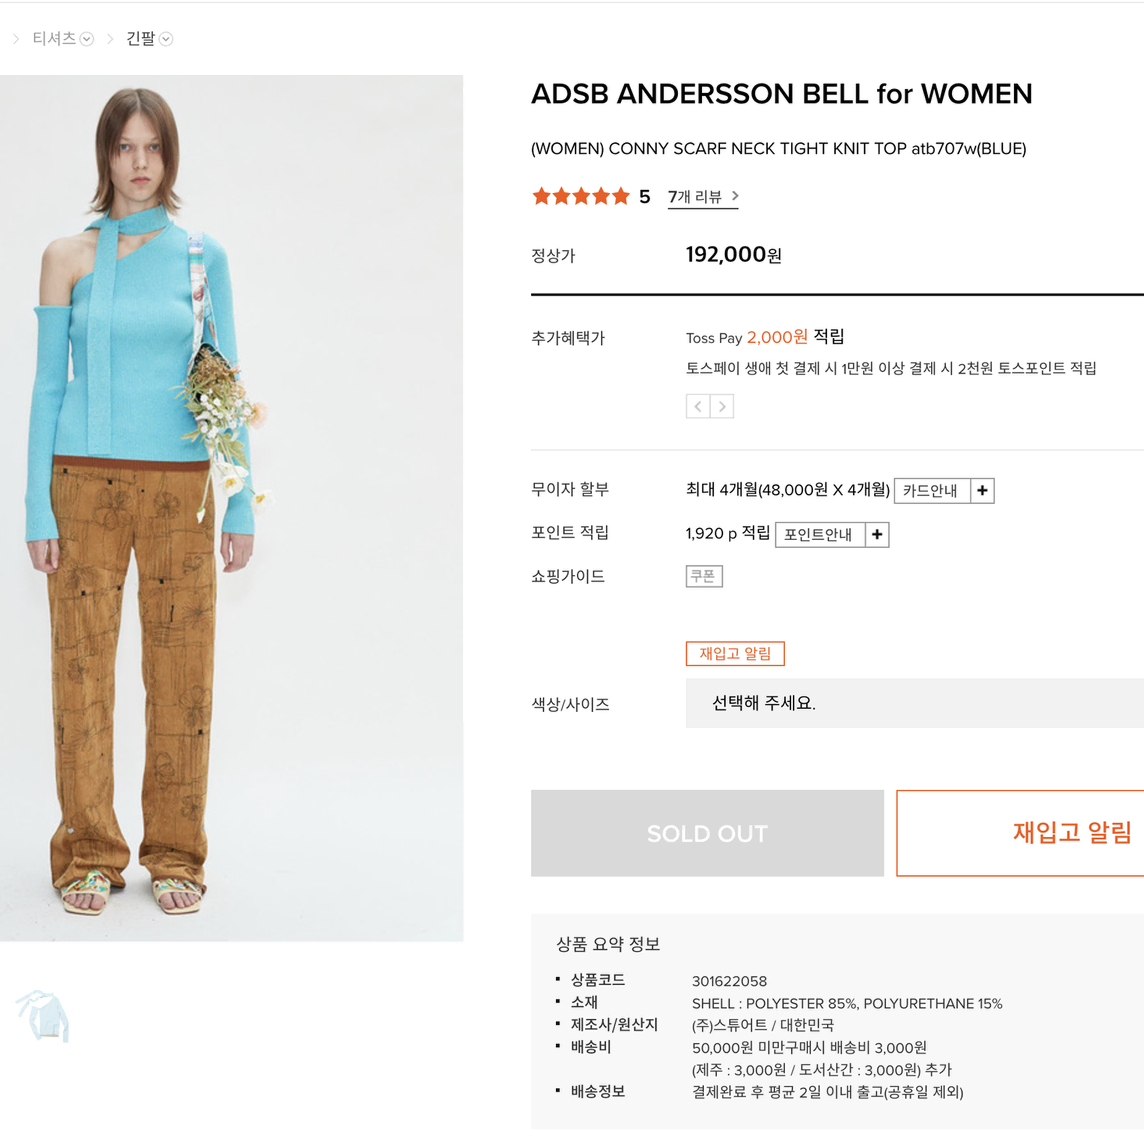1144x1144 pixels.
Task: Click the ADSB ANDERSSON BELL for WOMEN brand title
Action: [781, 94]
